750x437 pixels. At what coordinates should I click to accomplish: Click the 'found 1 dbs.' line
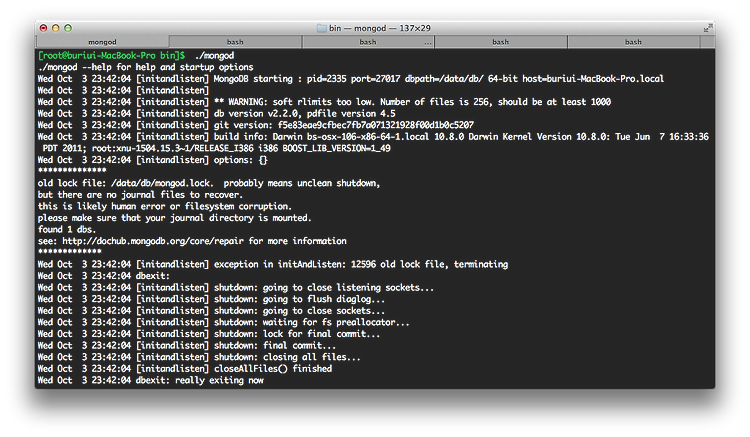(66, 229)
